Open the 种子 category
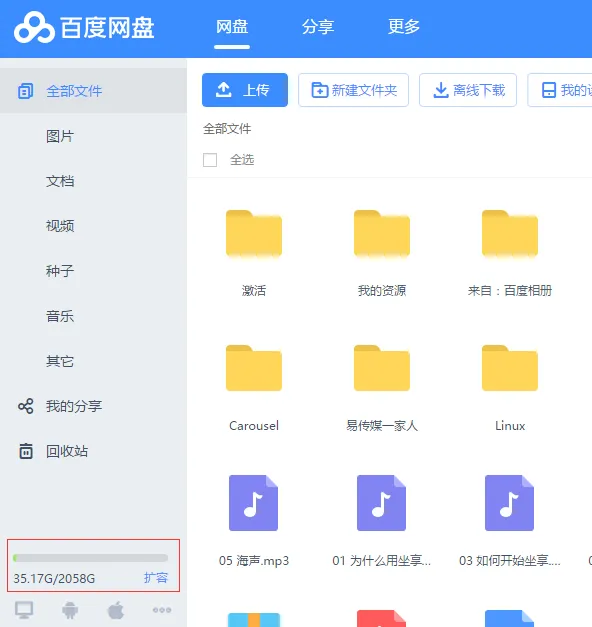 tap(60, 271)
